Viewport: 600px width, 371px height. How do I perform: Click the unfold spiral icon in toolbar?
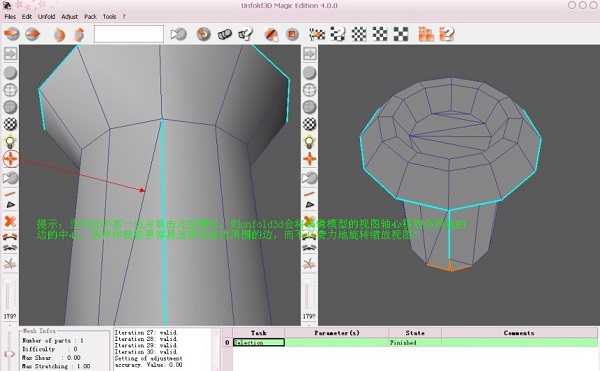(x=204, y=34)
